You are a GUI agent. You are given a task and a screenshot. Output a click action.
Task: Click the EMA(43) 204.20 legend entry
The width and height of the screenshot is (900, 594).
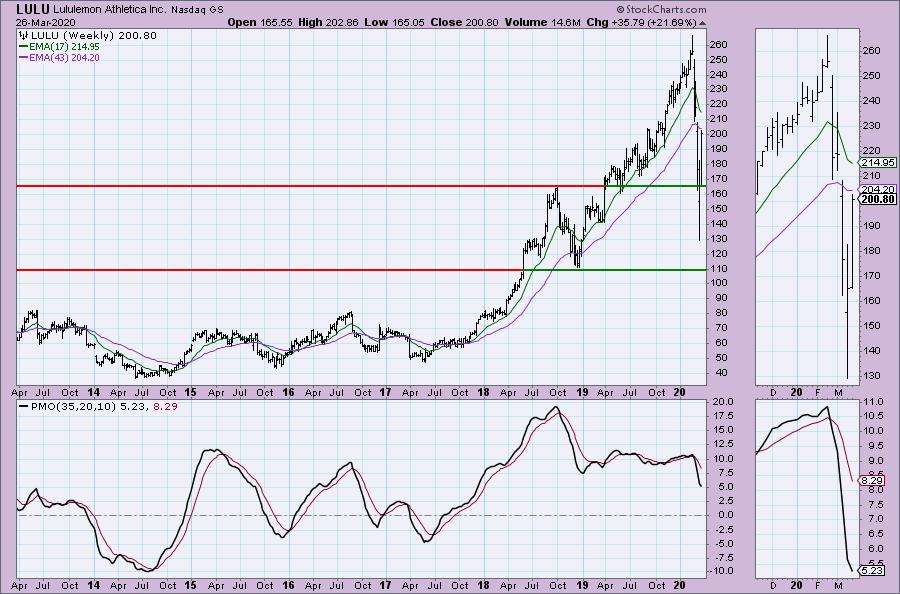[x=64, y=57]
